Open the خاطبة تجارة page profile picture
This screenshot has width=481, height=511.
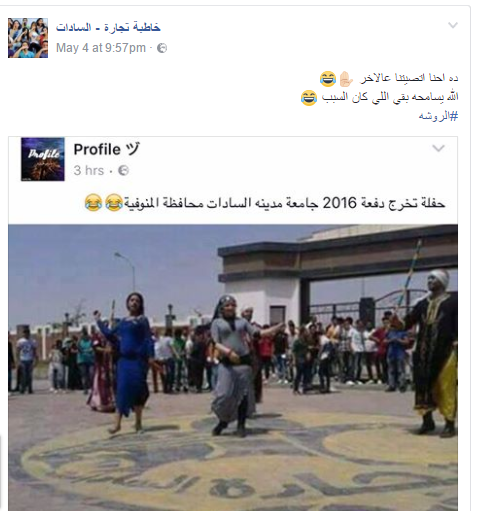28,38
